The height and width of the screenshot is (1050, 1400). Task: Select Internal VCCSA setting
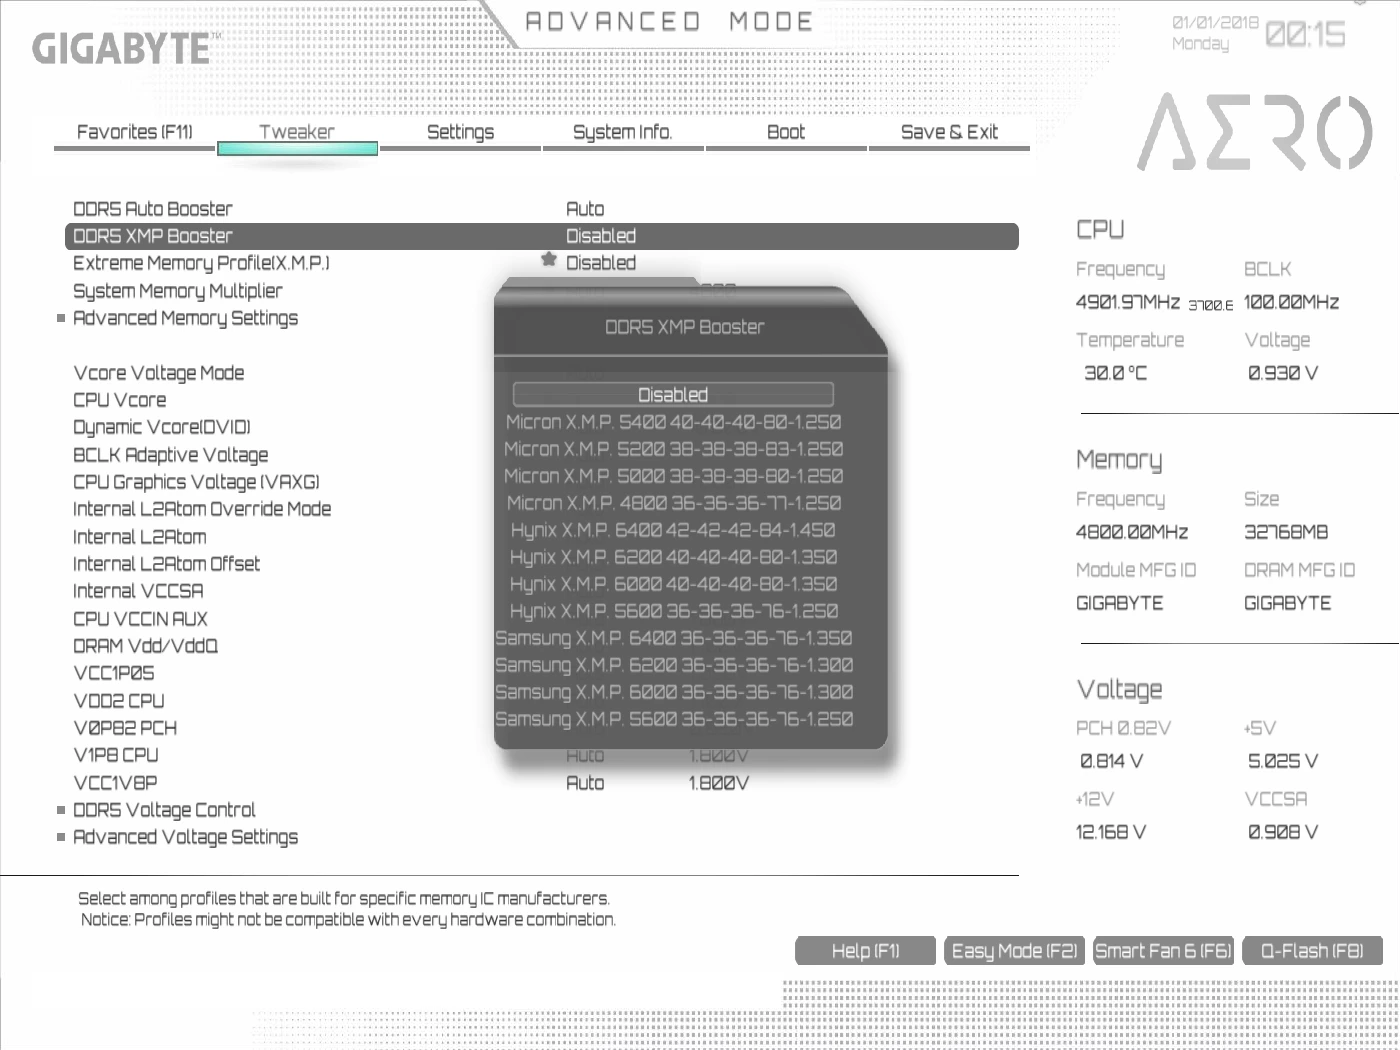138,591
